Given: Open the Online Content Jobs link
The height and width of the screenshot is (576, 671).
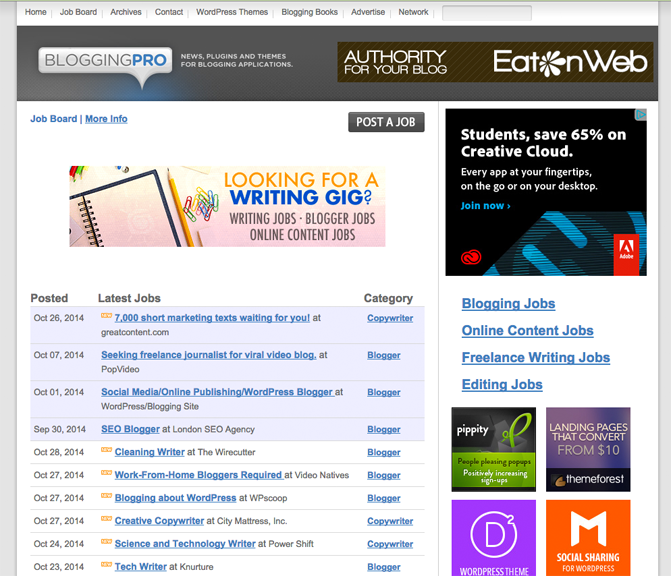Looking at the screenshot, I should 528,330.
